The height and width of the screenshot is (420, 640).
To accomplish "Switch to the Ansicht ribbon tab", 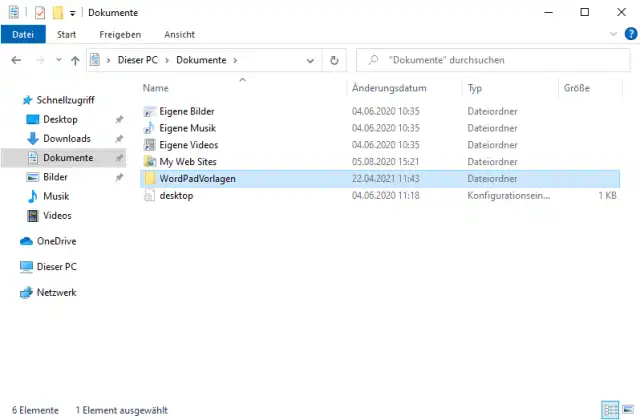I will [x=180, y=35].
